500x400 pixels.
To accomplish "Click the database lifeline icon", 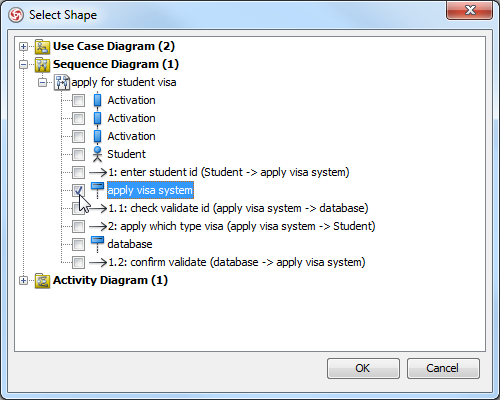I will pos(97,244).
